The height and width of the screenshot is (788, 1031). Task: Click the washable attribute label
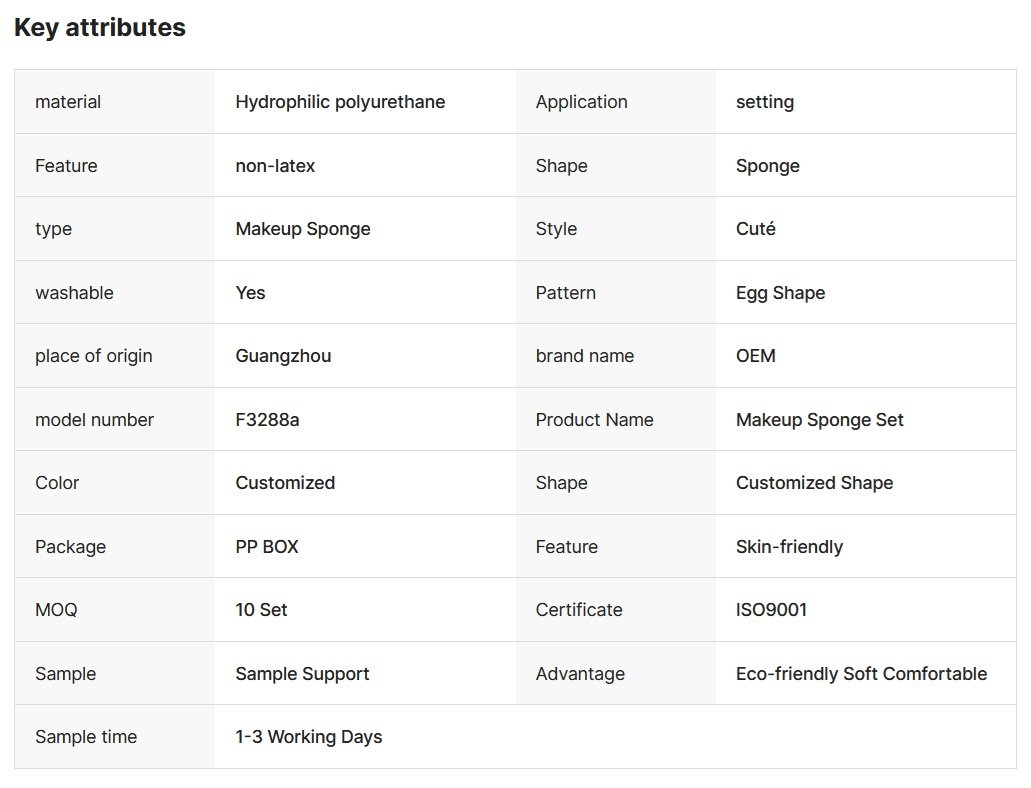[74, 293]
